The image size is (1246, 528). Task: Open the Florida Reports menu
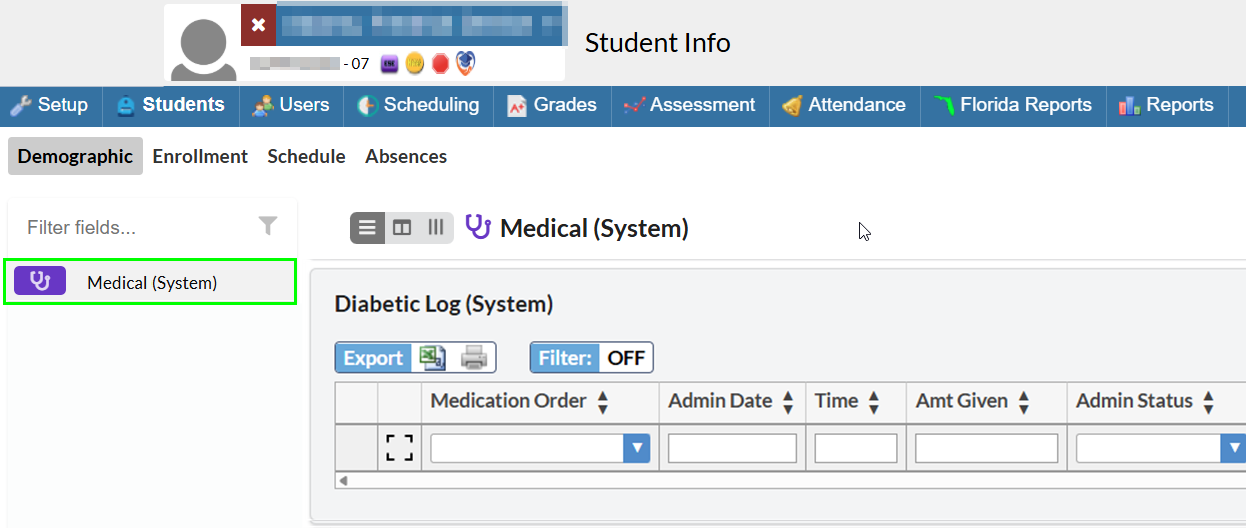click(1013, 105)
